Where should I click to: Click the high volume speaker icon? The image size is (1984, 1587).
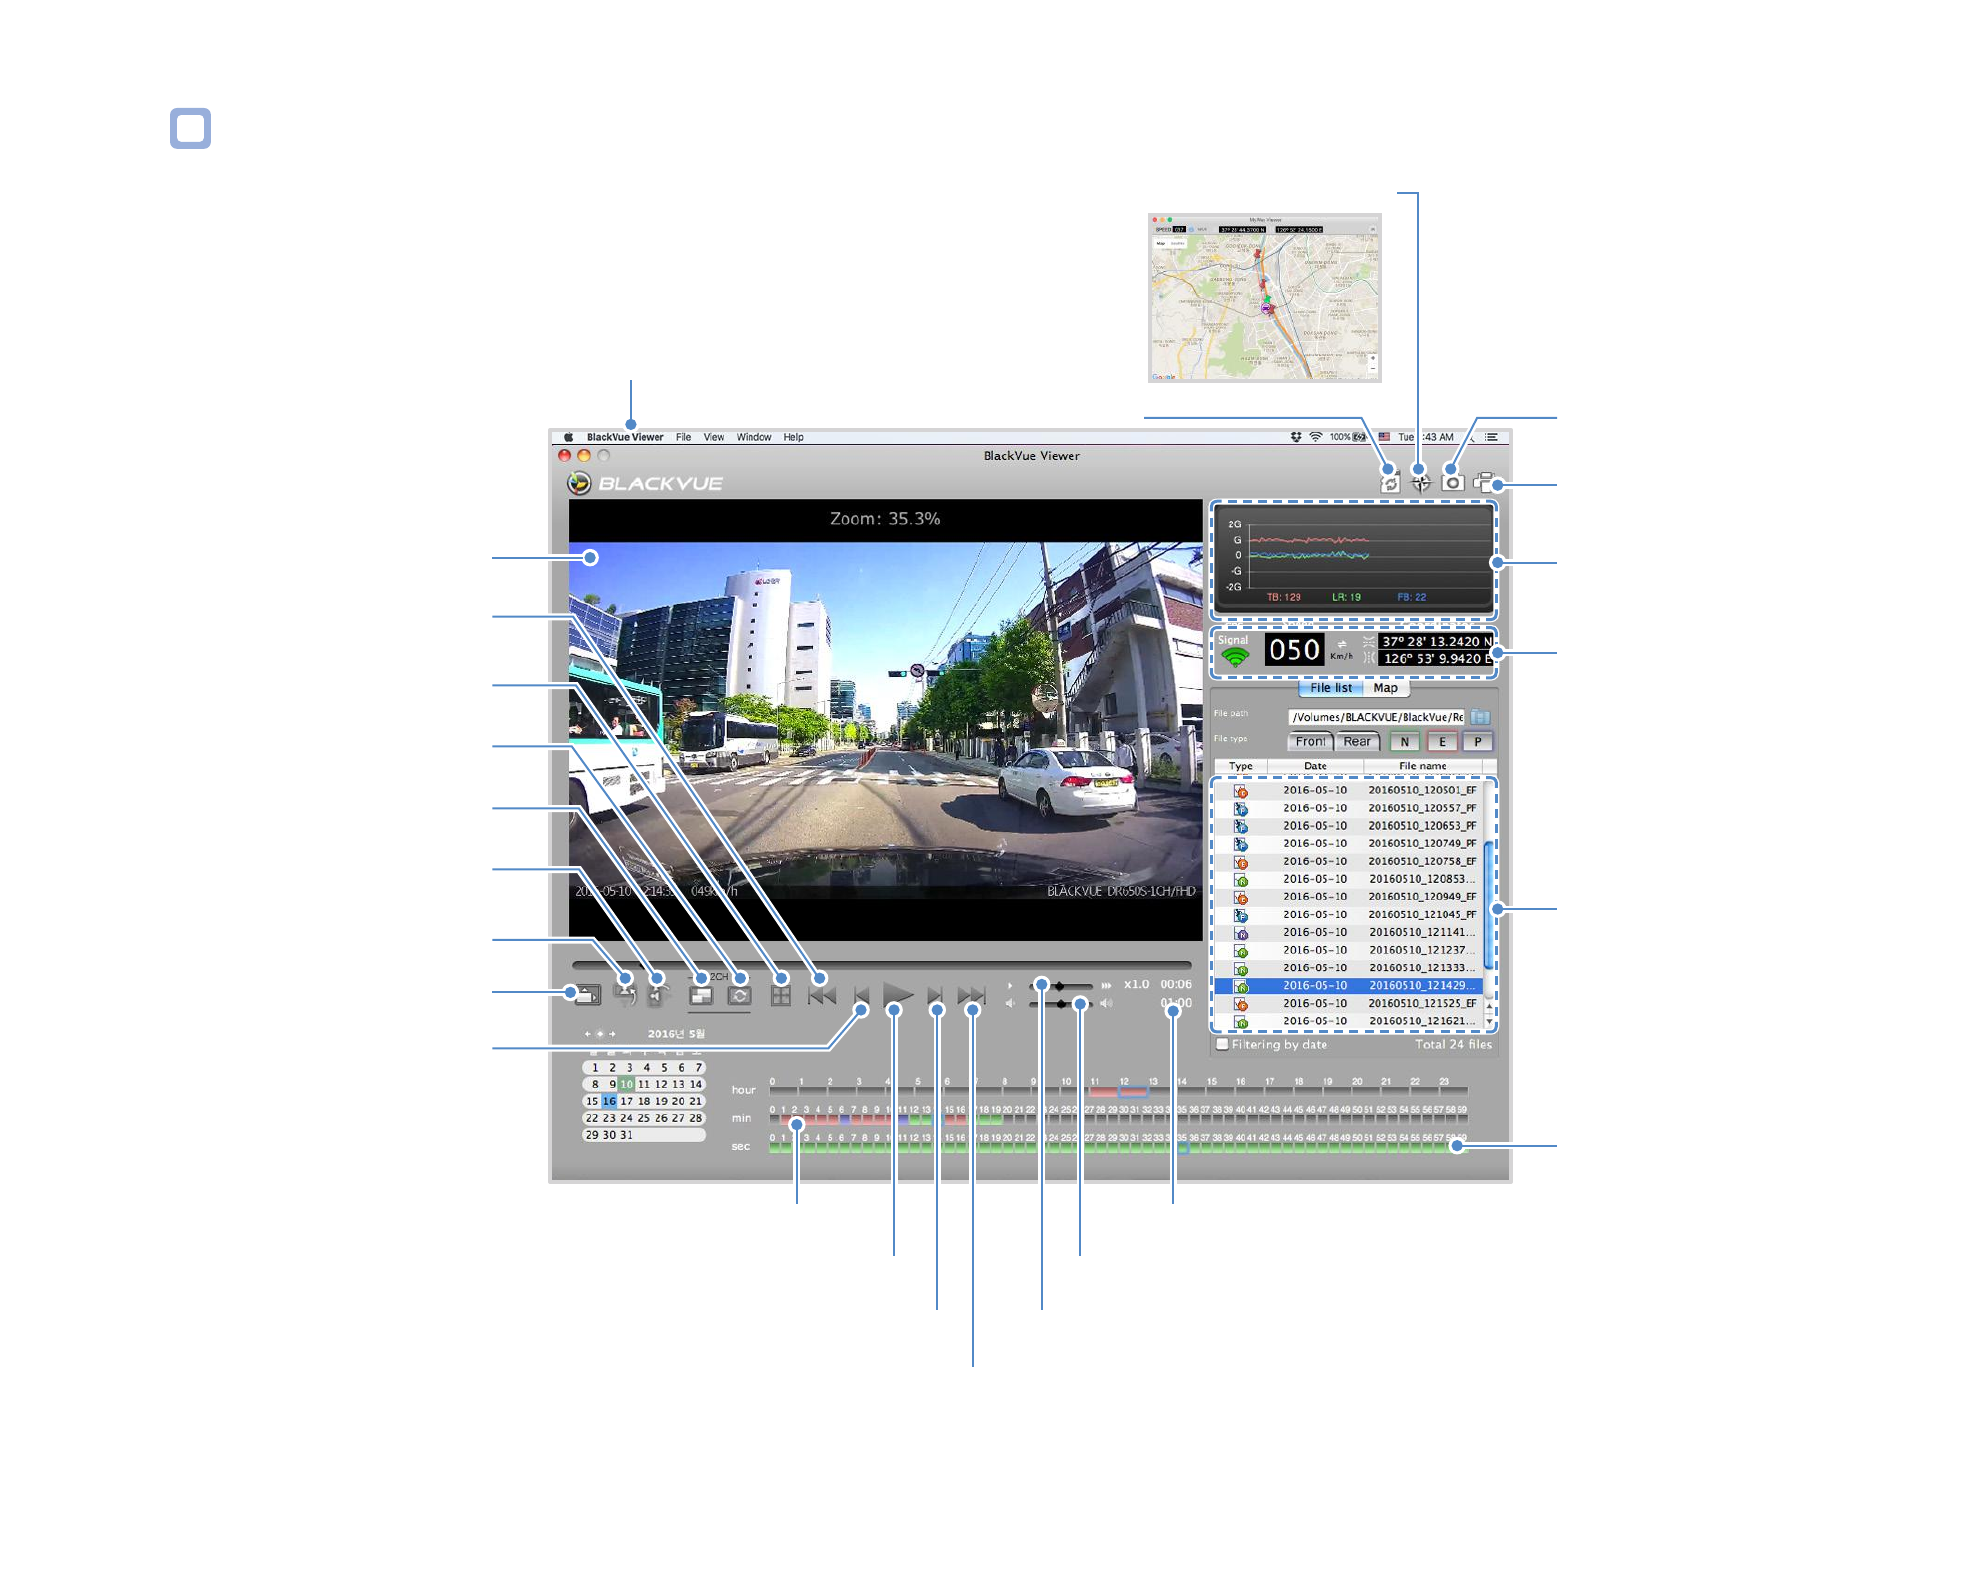click(x=1106, y=1003)
